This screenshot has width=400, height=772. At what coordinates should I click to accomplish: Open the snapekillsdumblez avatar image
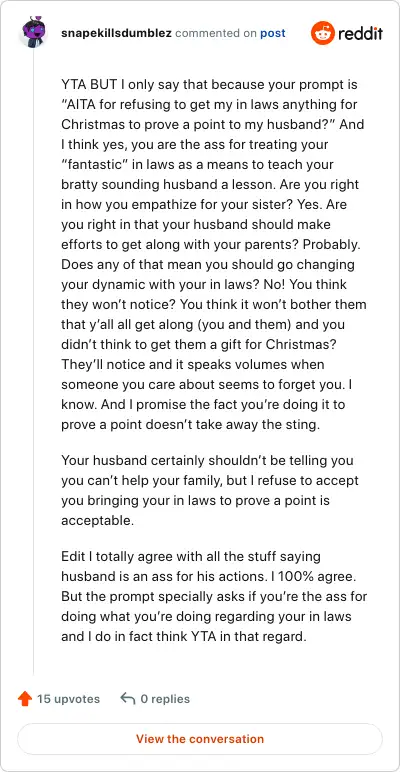click(33, 32)
